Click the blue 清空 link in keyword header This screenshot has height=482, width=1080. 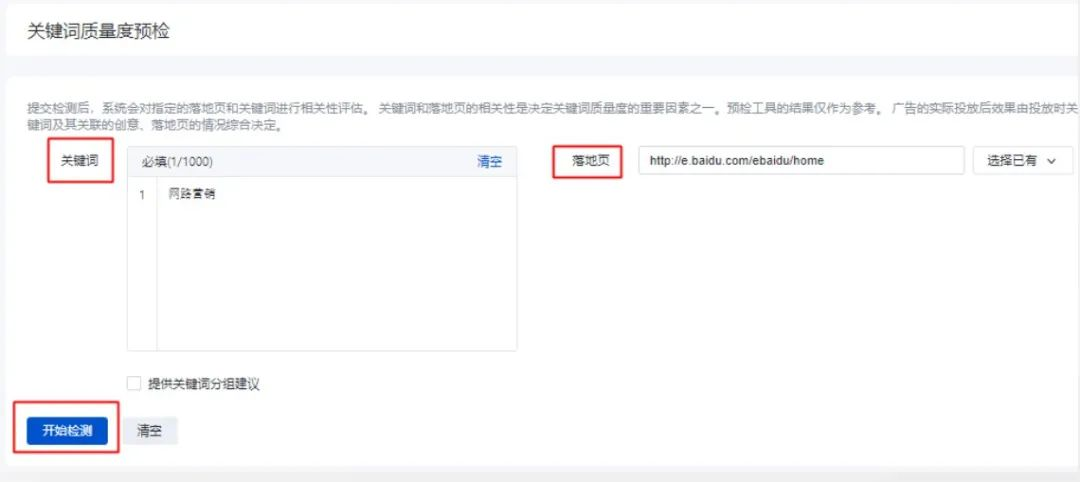pos(489,162)
